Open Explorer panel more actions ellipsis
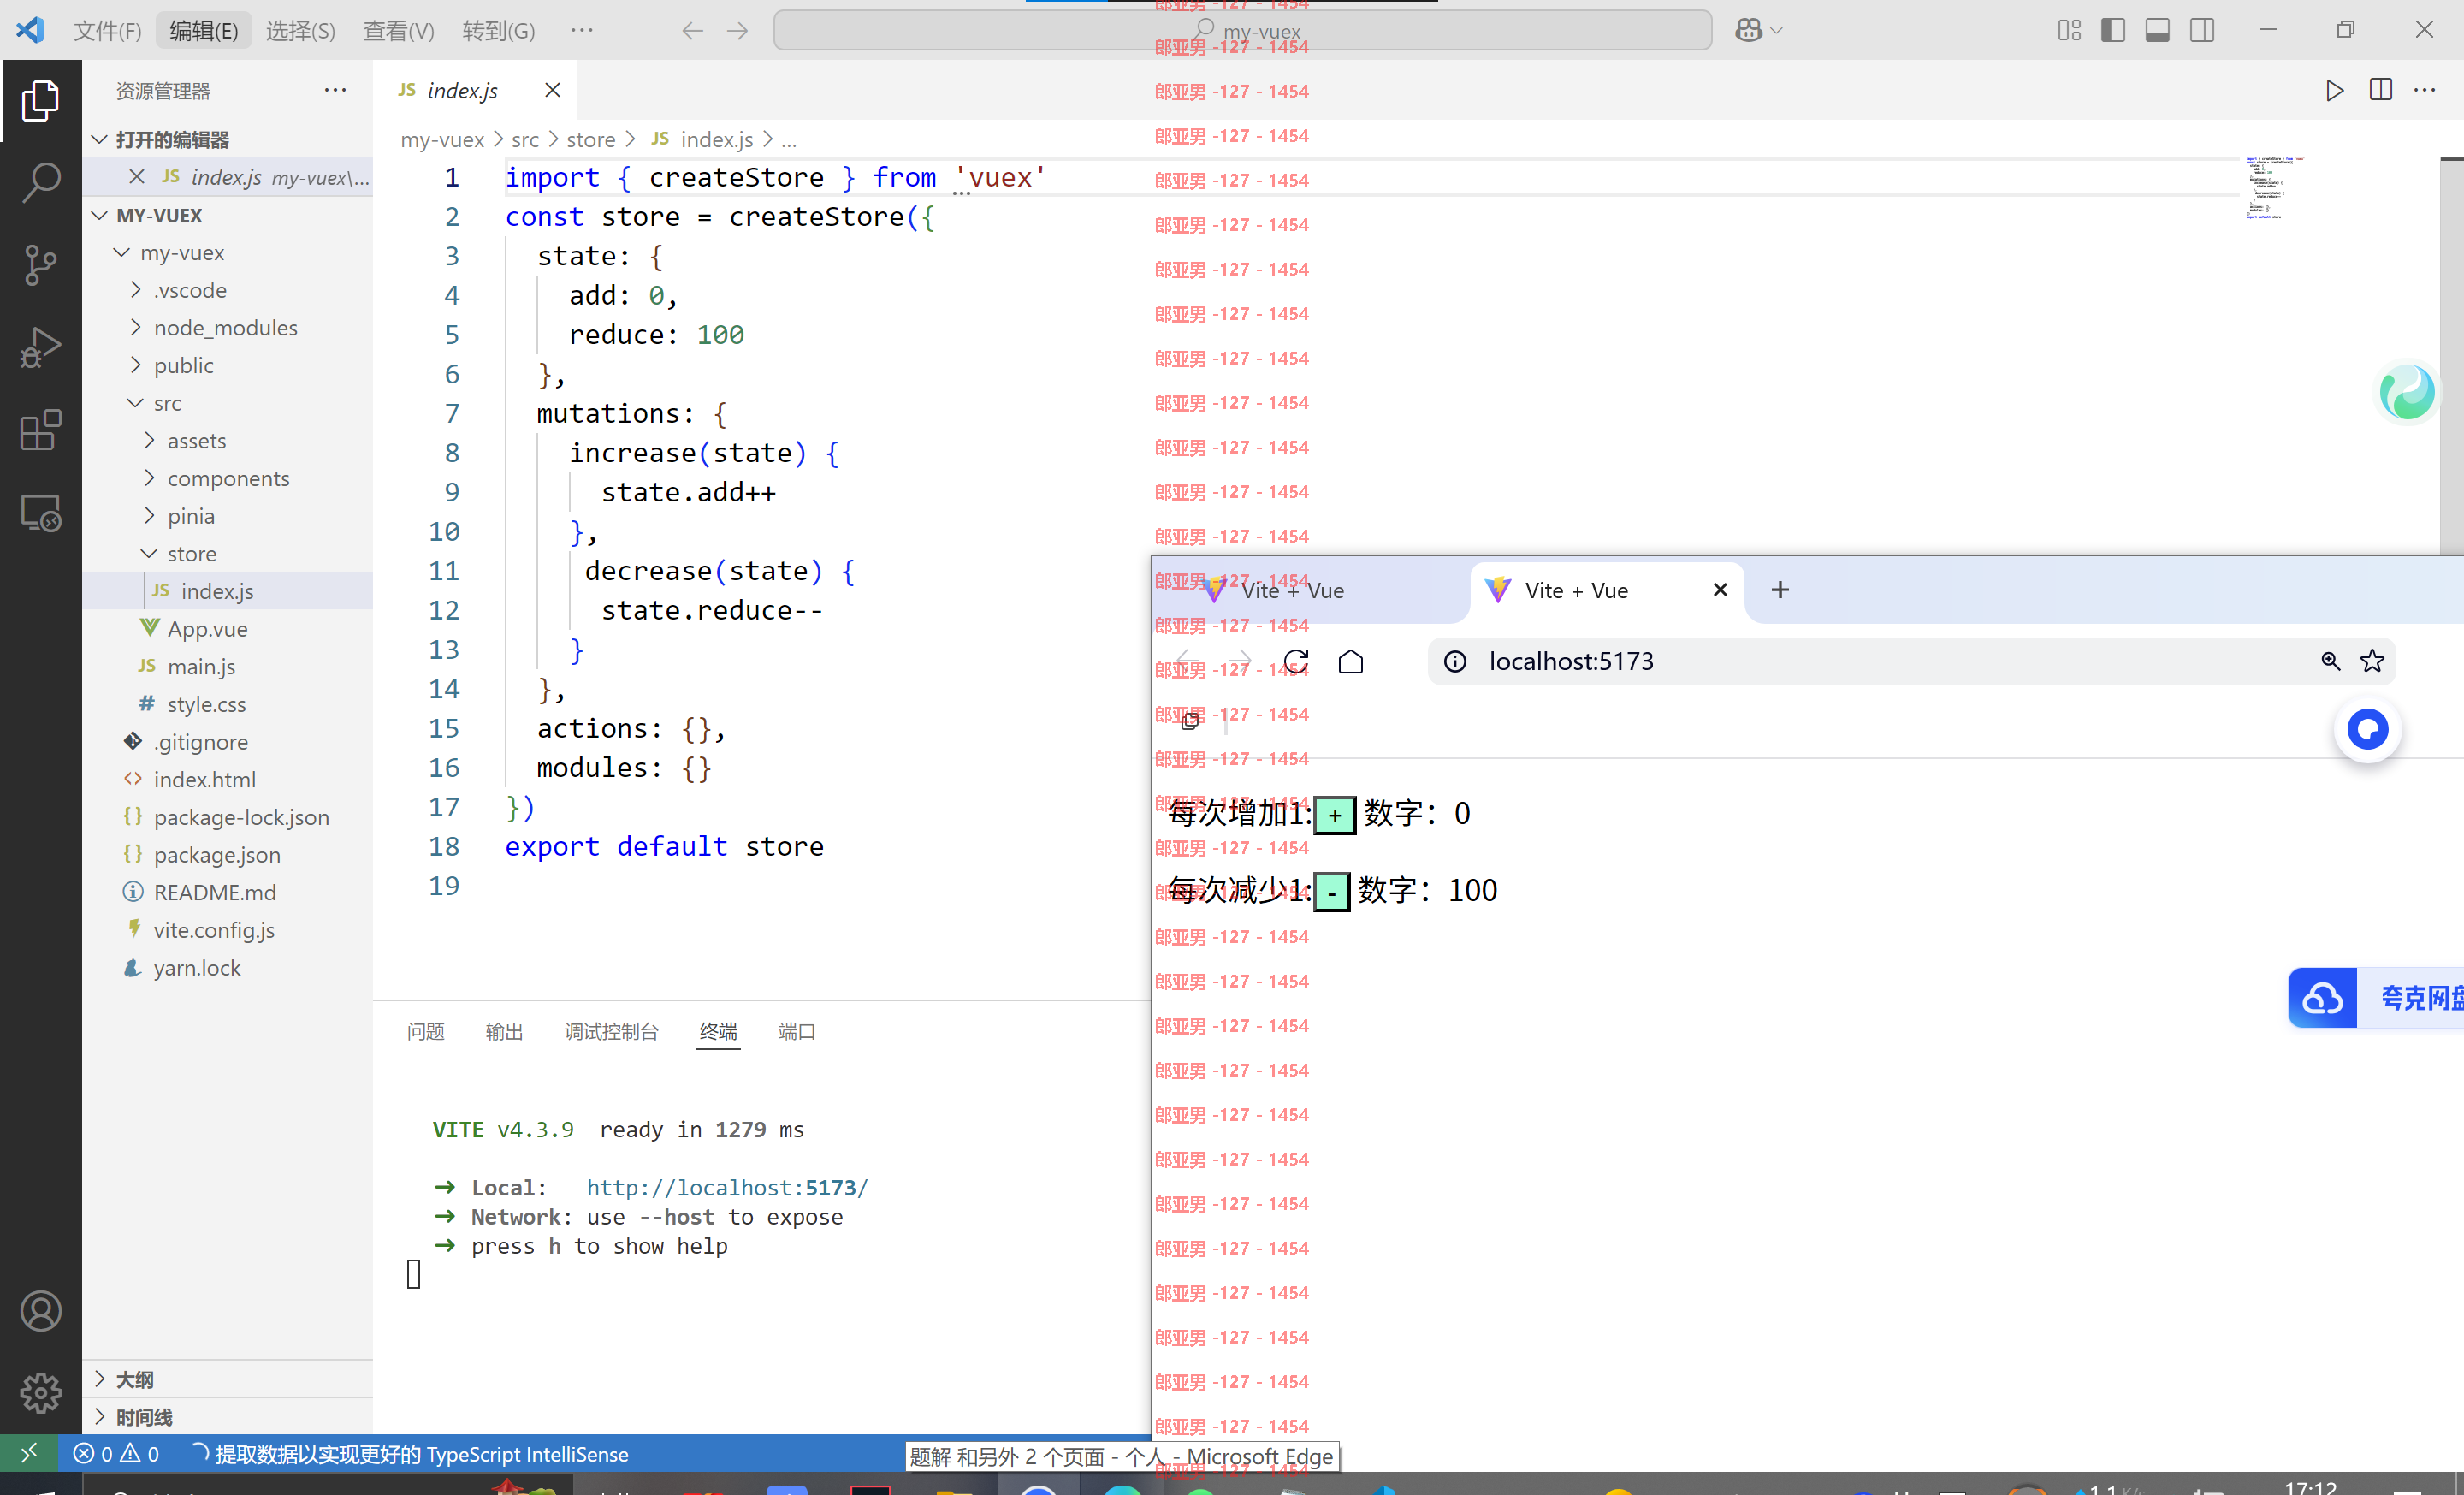The height and width of the screenshot is (1495, 2464). click(335, 90)
